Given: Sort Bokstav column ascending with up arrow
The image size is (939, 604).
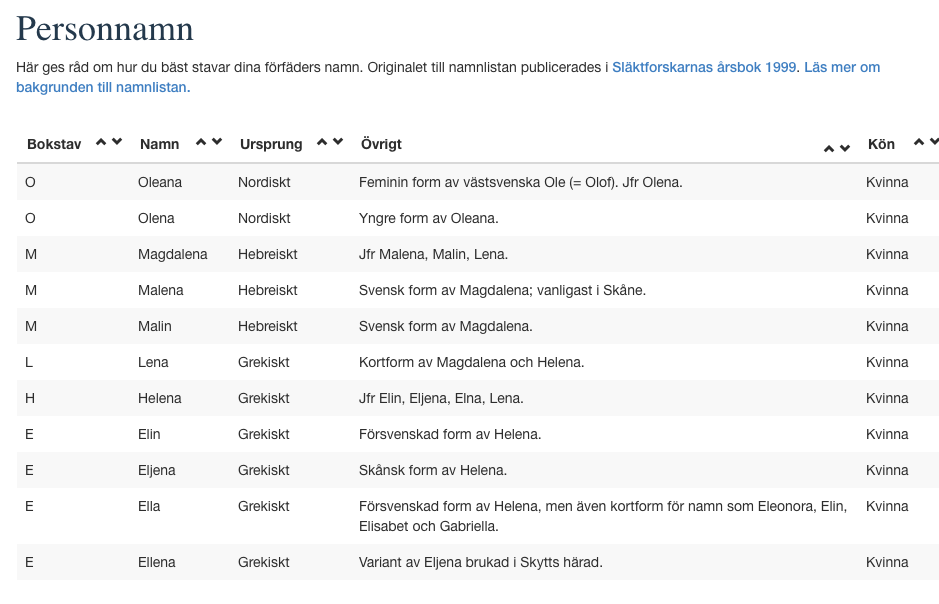Looking at the screenshot, I should pyautogui.click(x=101, y=142).
